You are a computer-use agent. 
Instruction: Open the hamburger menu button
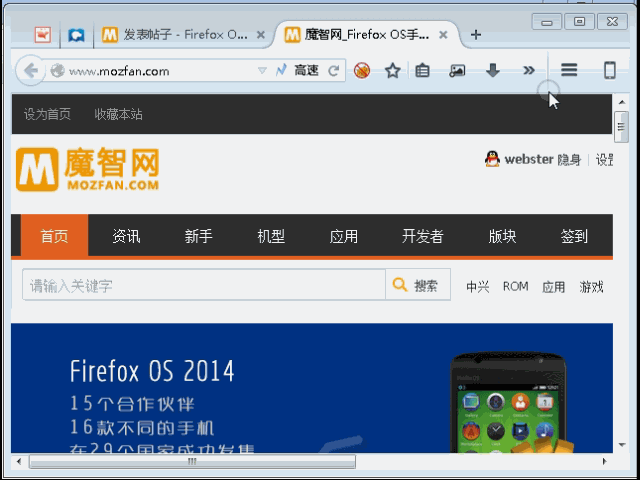(569, 70)
